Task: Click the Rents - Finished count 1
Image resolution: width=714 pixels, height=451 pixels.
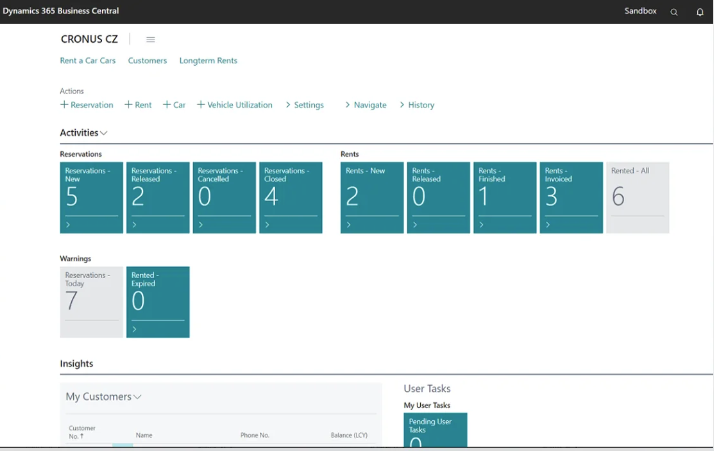Action: 484,197
